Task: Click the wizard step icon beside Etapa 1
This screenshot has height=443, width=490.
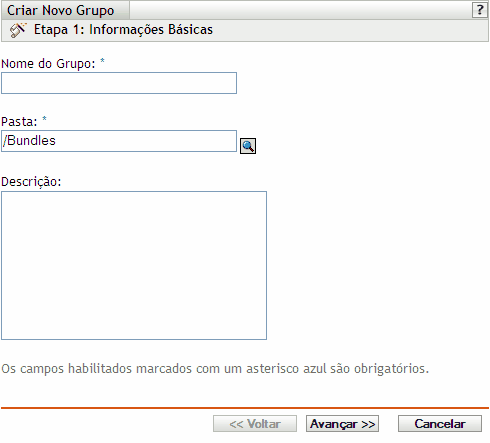Action: 17,30
